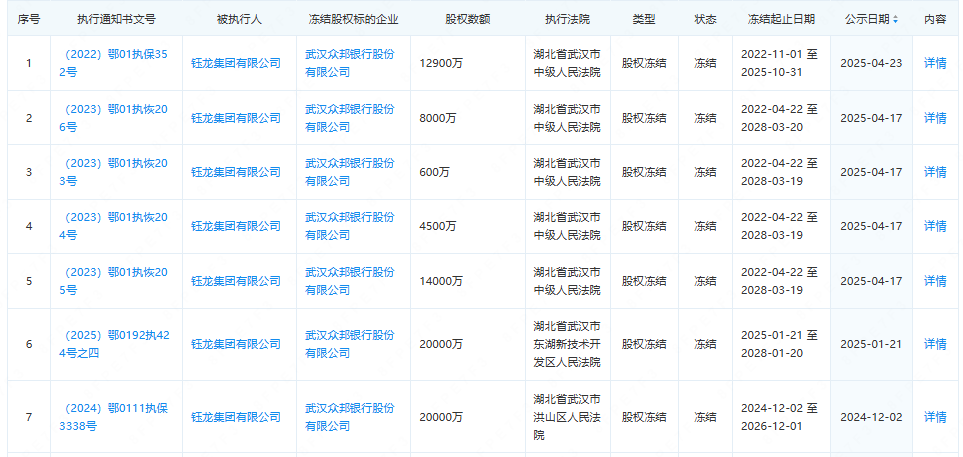Click the 冻结股权标的企业 column header

coord(354,20)
